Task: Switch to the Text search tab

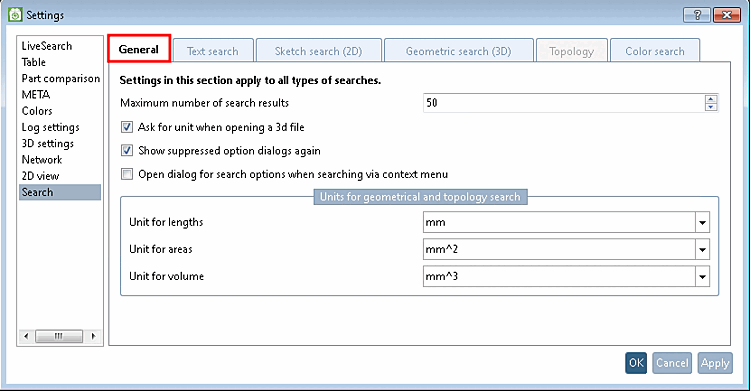Action: click(x=213, y=51)
